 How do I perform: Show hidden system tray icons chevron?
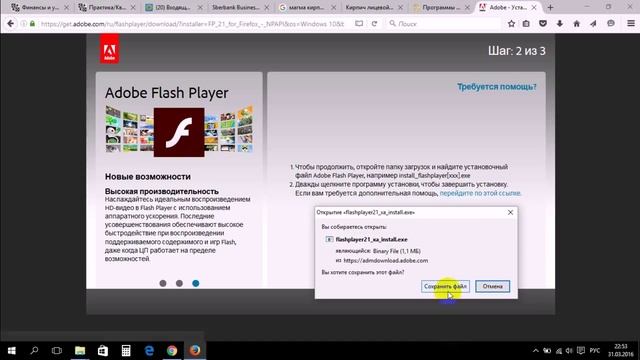[536, 351]
